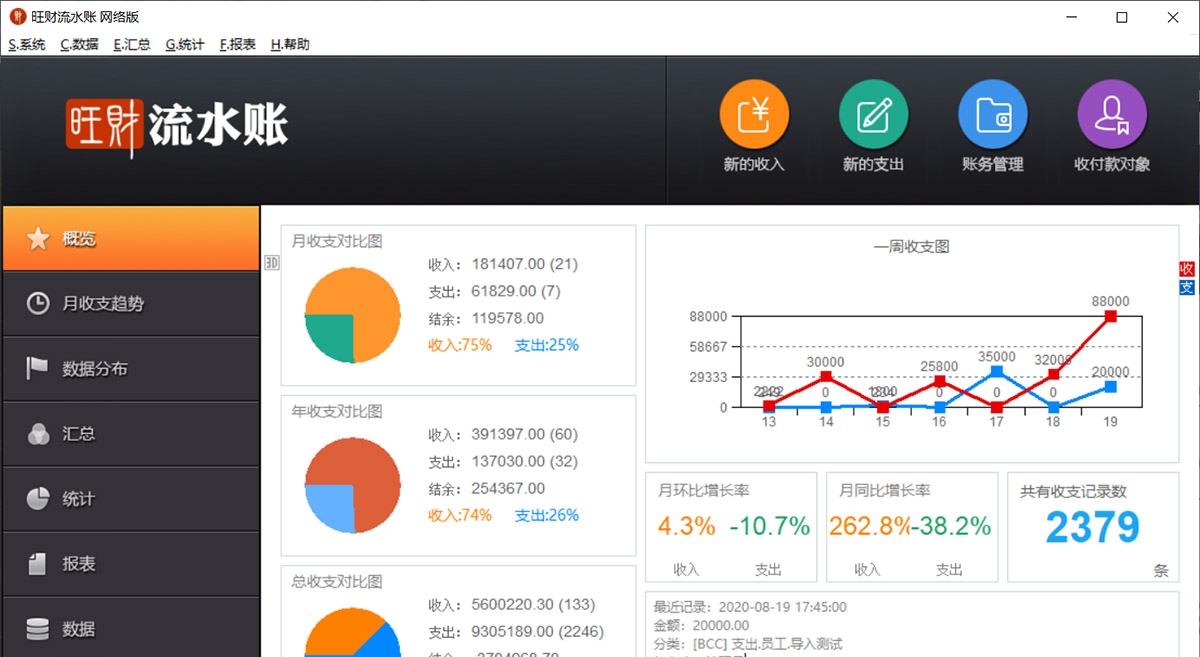Viewport: 1200px width, 657px height.
Task: Click the total records count 2379
Action: pyautogui.click(x=1093, y=527)
